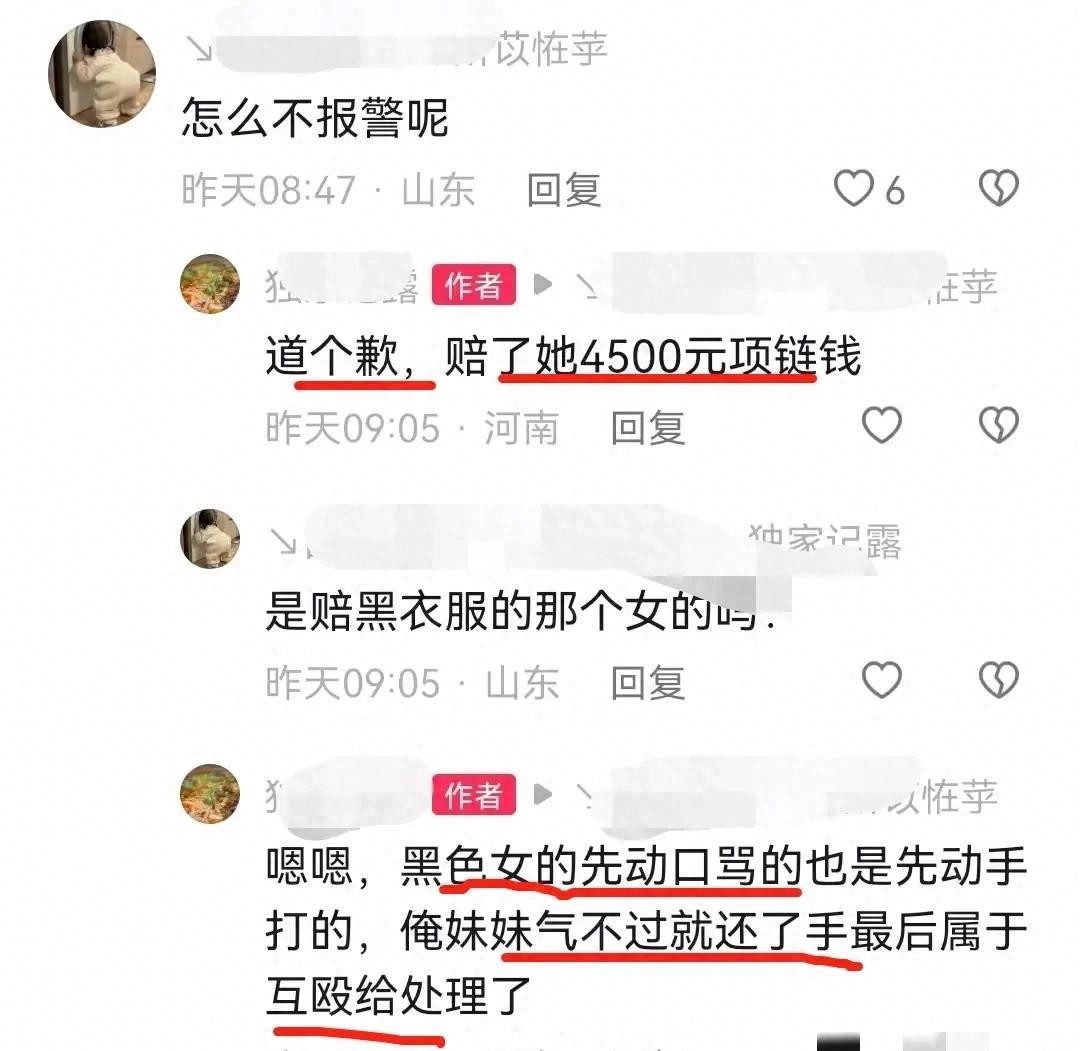Tap reply-arrow triangle after last 作者 badge
Viewport: 1080px width, 1051px height.
[543, 794]
